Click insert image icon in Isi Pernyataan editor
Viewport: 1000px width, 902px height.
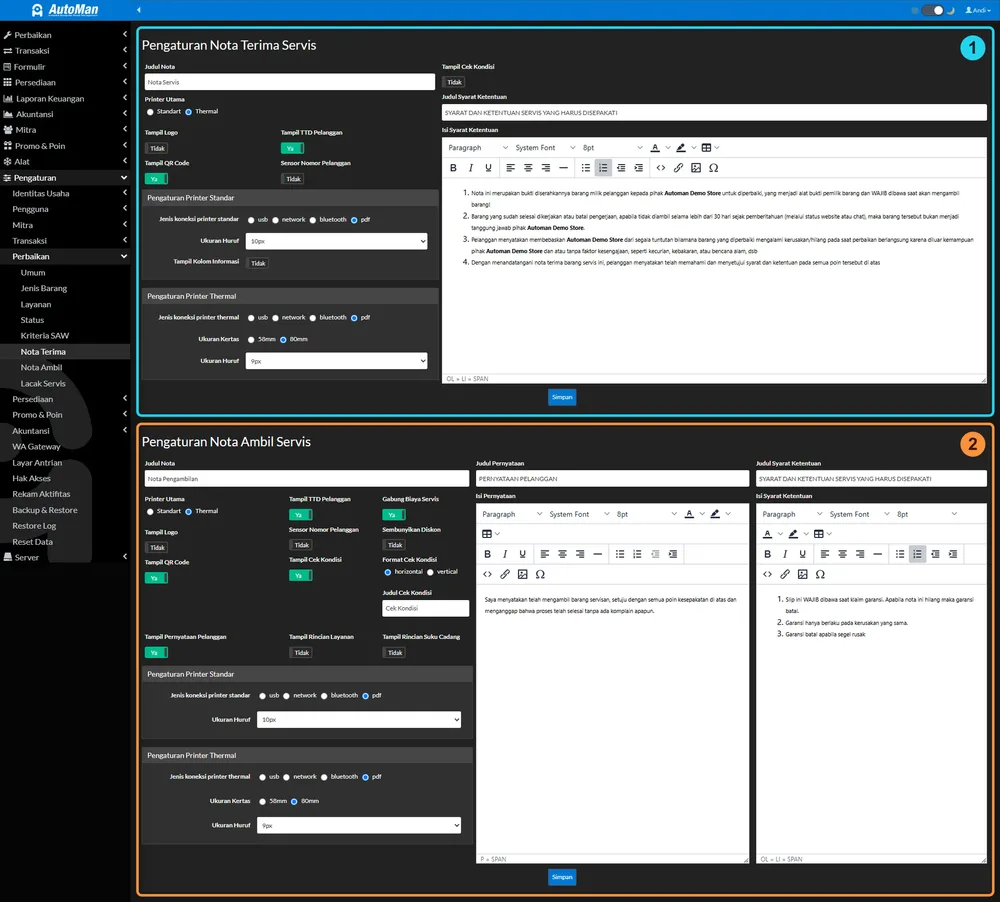point(522,574)
